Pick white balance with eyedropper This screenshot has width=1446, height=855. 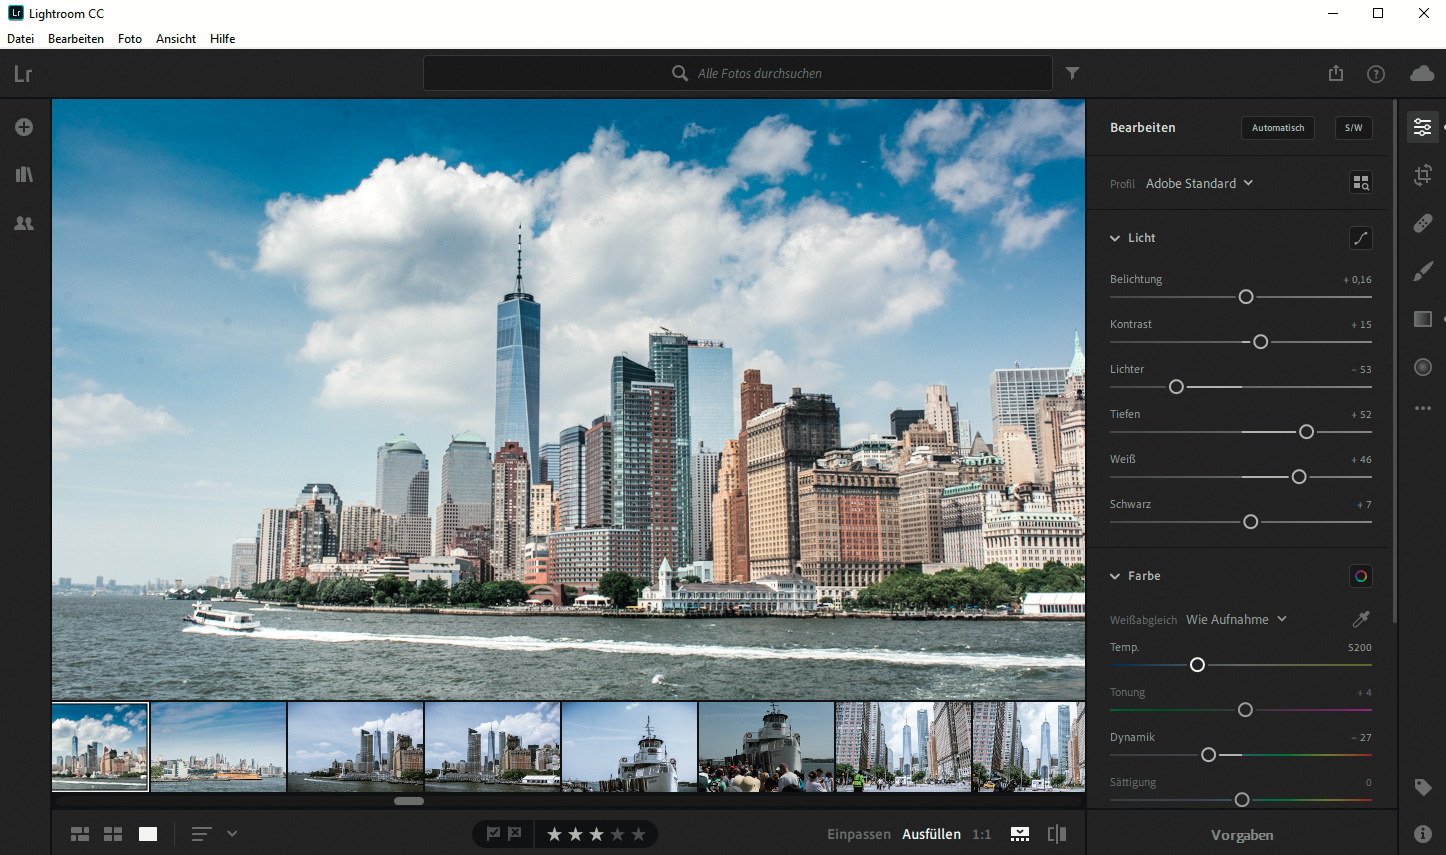pyautogui.click(x=1360, y=619)
